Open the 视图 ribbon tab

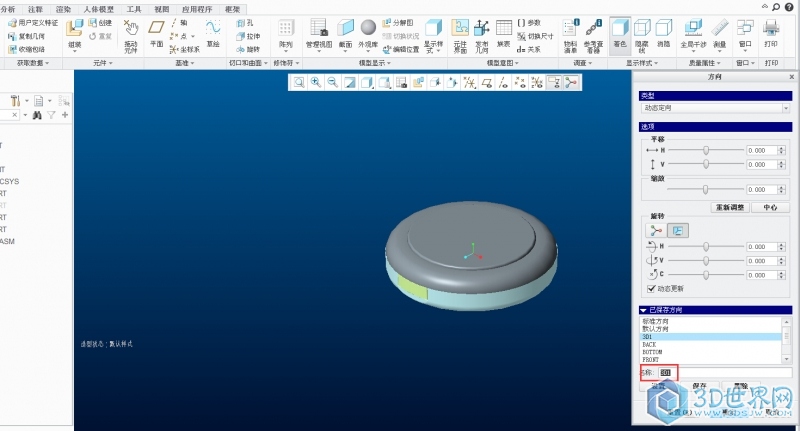161,9
